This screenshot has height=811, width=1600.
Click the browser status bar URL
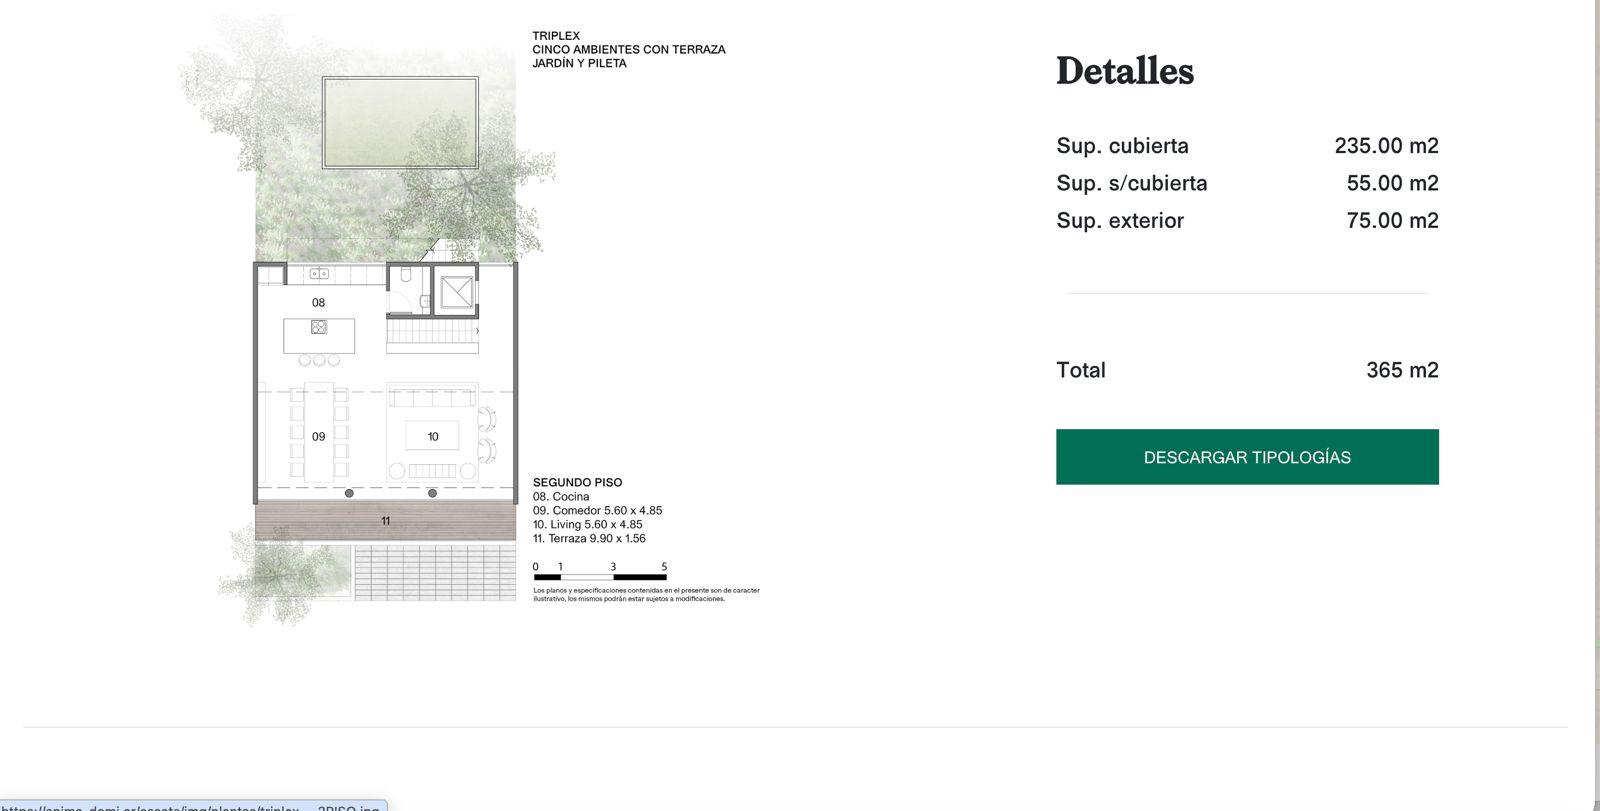(191, 806)
